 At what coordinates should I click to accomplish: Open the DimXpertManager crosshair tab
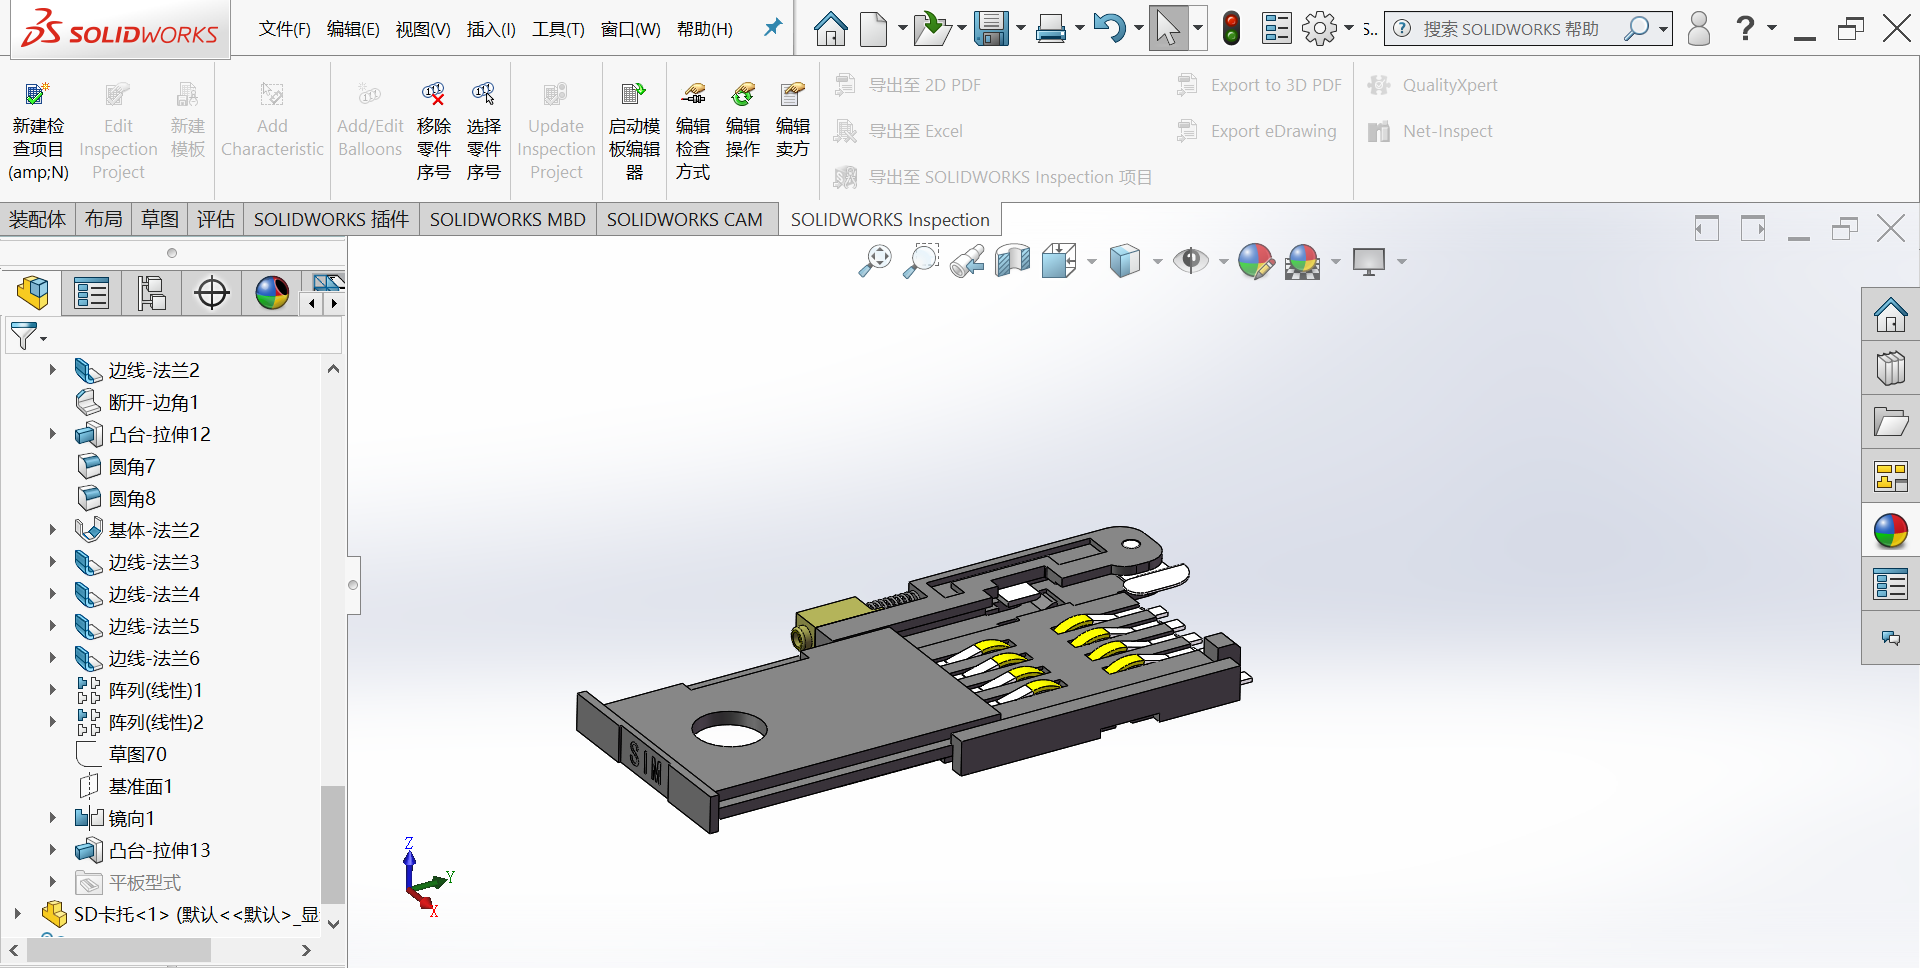[212, 293]
